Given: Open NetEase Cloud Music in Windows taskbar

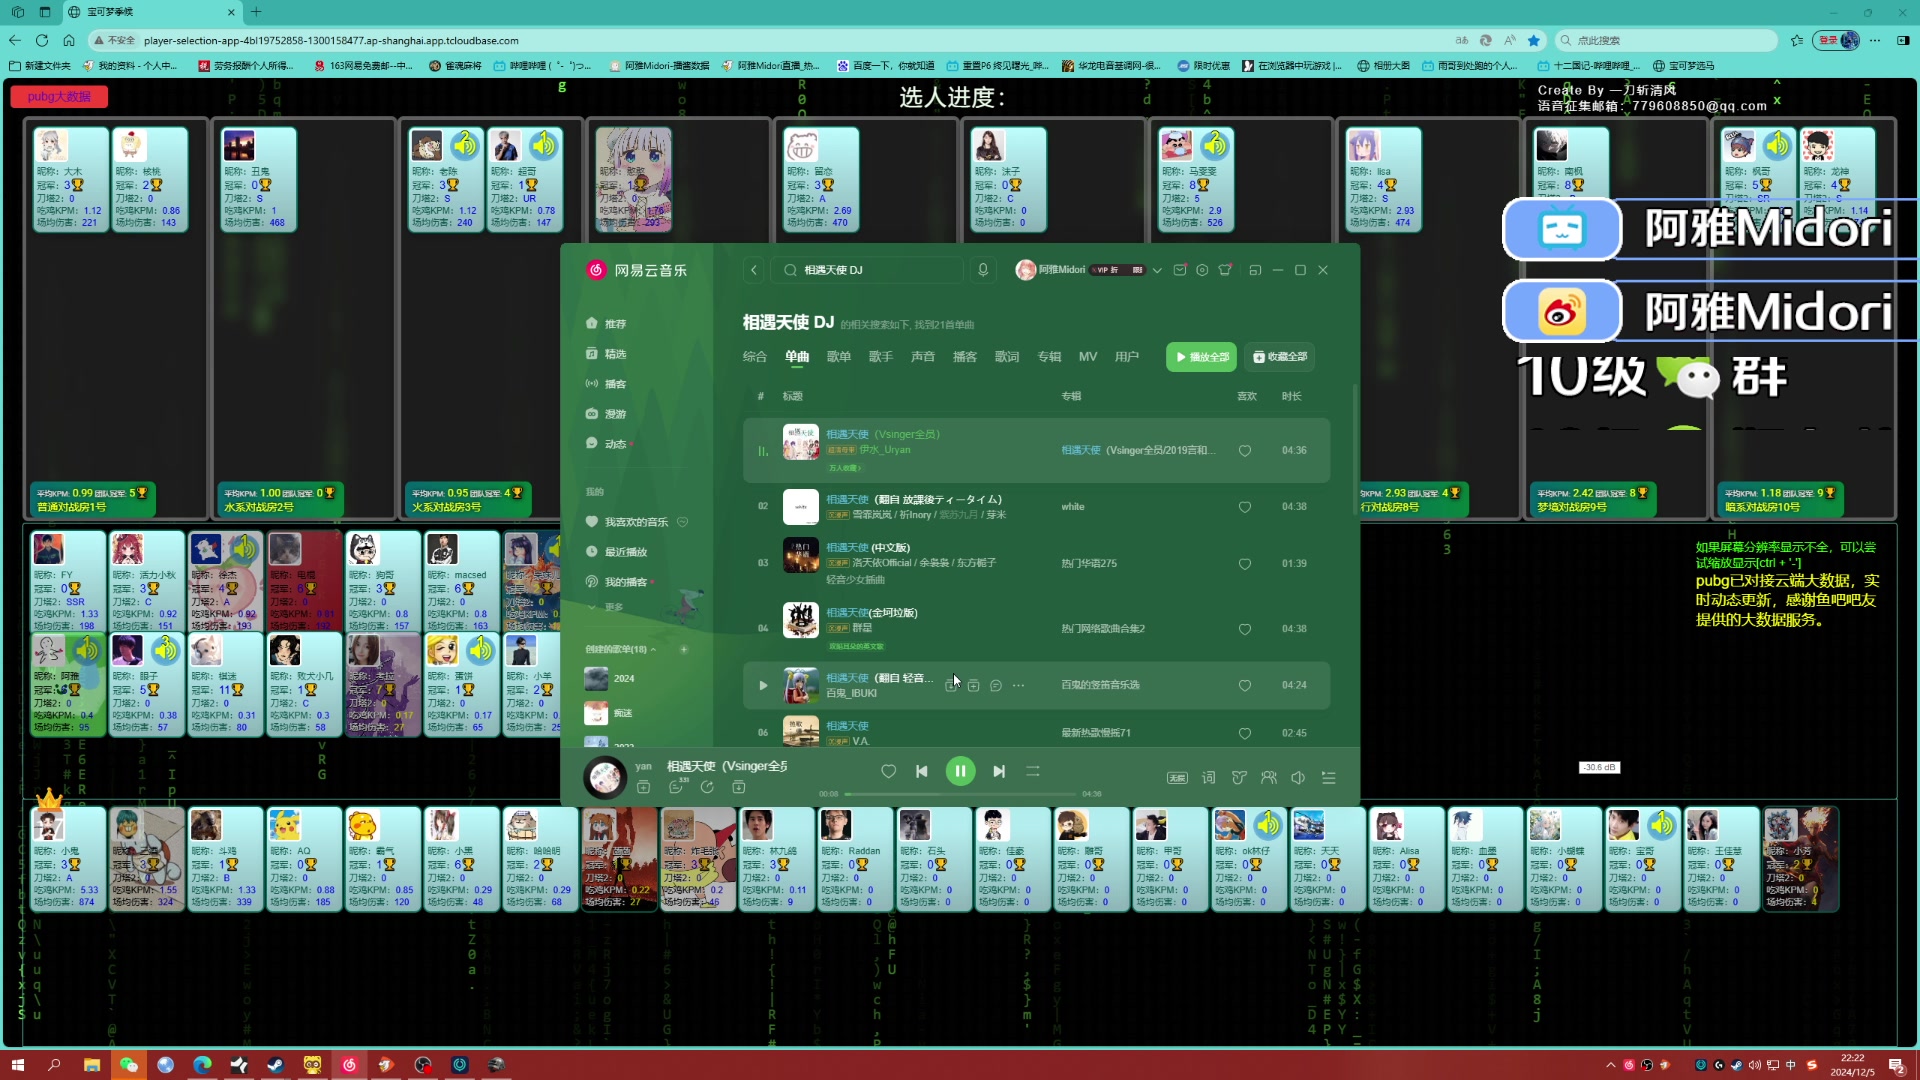Looking at the screenshot, I should coord(349,1065).
